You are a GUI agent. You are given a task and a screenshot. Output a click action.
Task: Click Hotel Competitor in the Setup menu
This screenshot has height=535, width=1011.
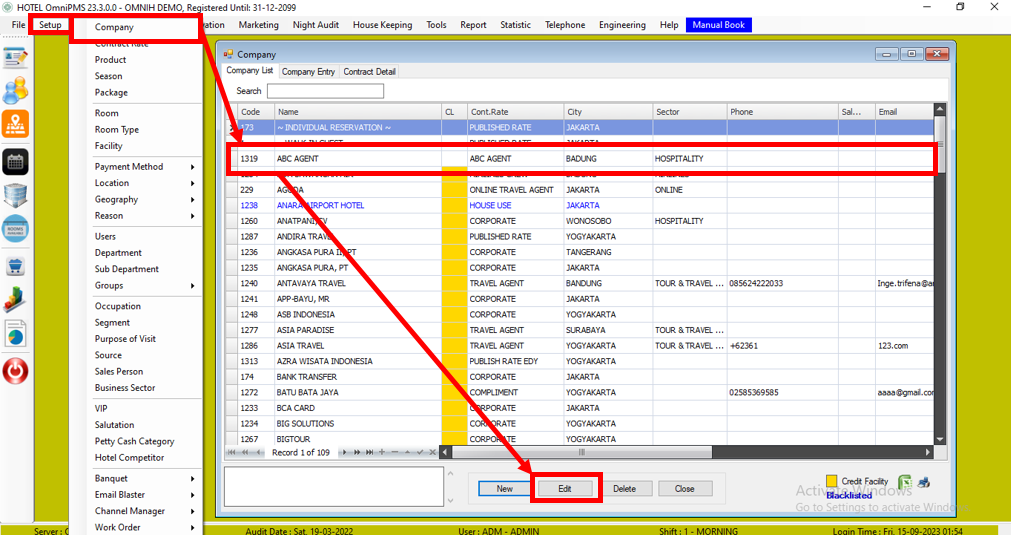click(130, 458)
